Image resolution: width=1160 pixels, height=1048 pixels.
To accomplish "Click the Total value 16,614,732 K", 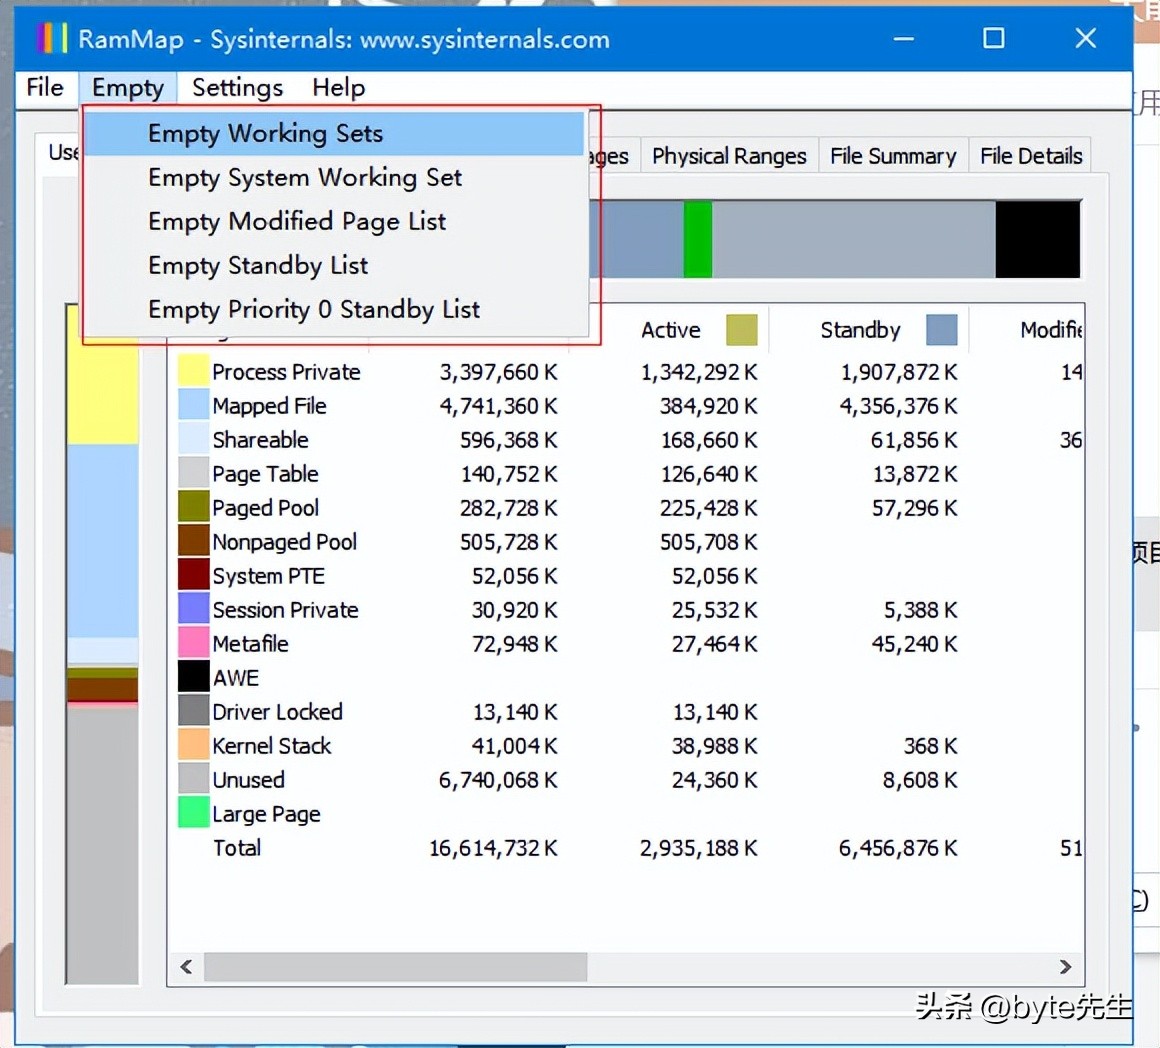I will point(493,848).
